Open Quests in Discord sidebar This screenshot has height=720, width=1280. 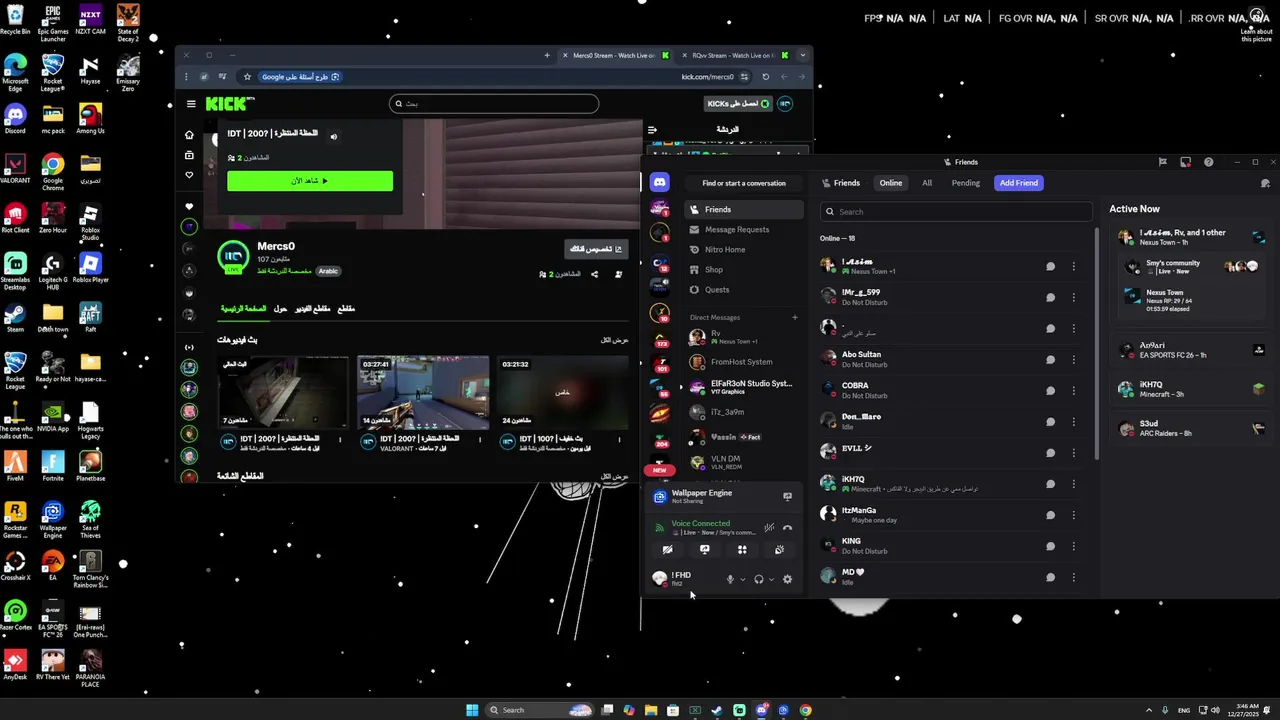(744, 290)
